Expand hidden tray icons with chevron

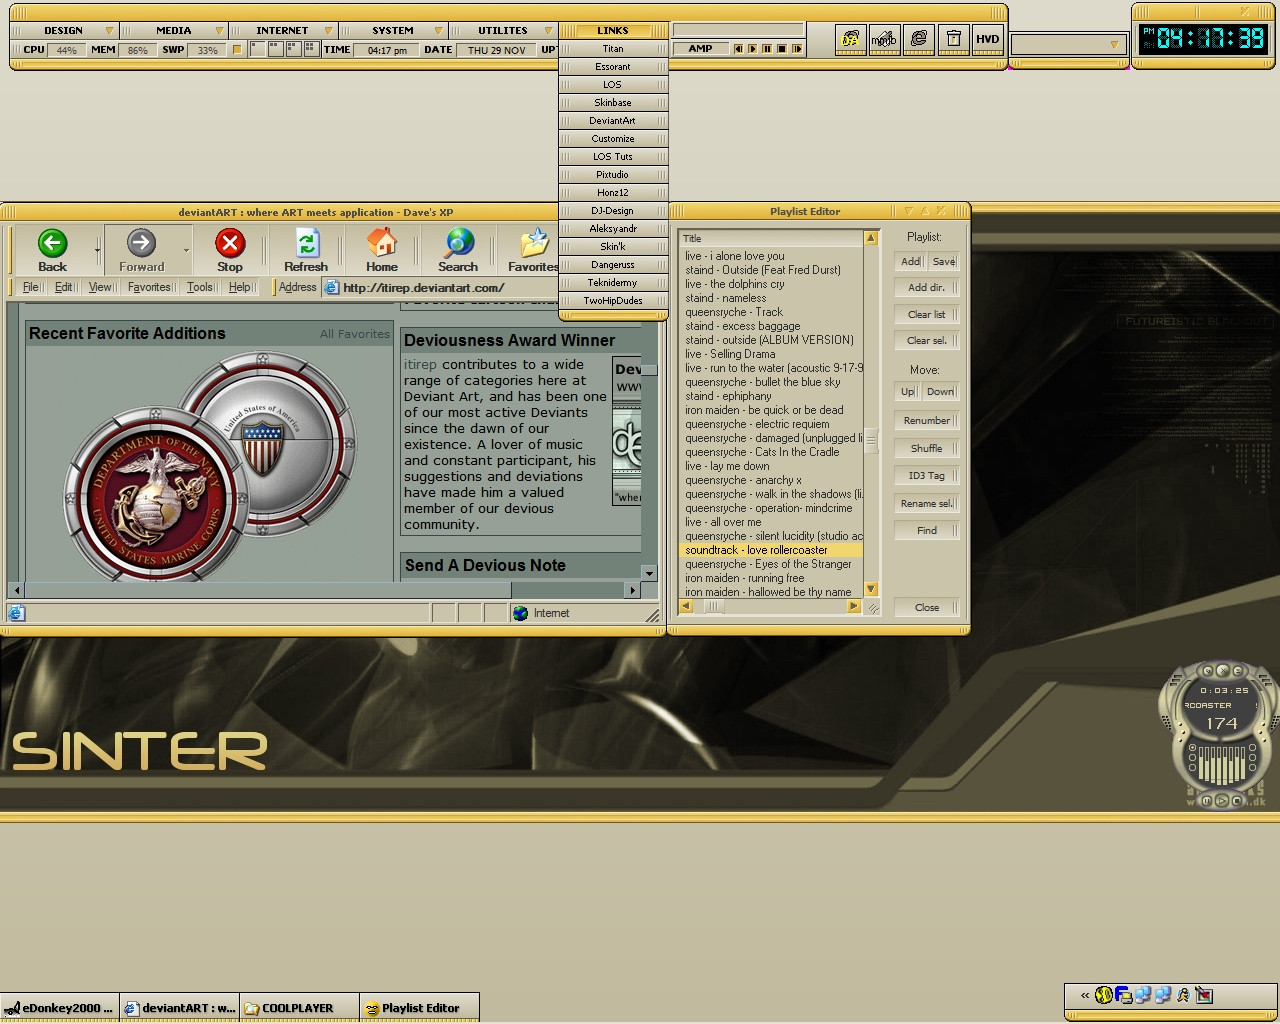click(1085, 995)
